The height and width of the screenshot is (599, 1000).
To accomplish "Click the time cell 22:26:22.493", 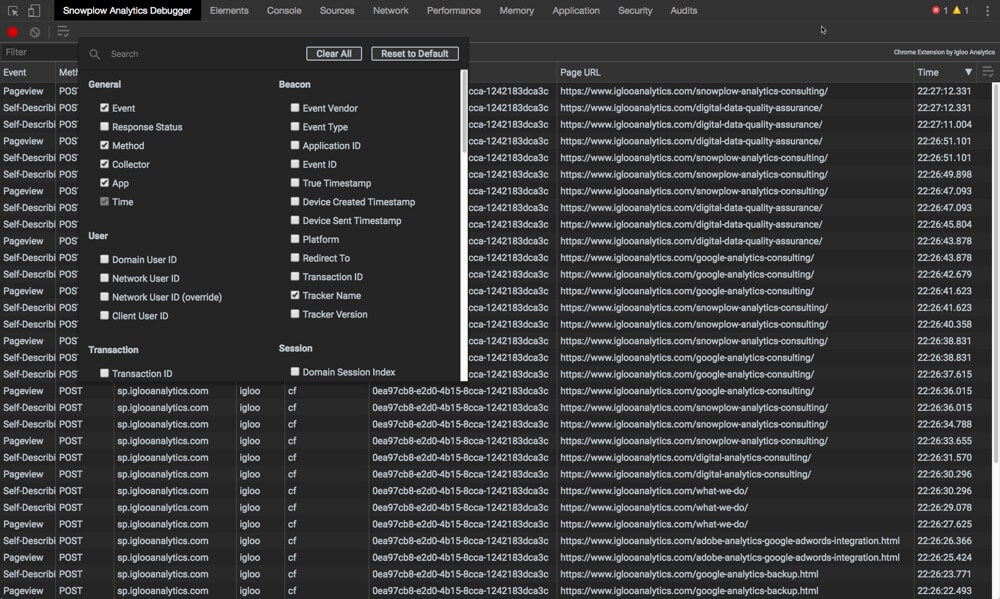I will point(944,591).
